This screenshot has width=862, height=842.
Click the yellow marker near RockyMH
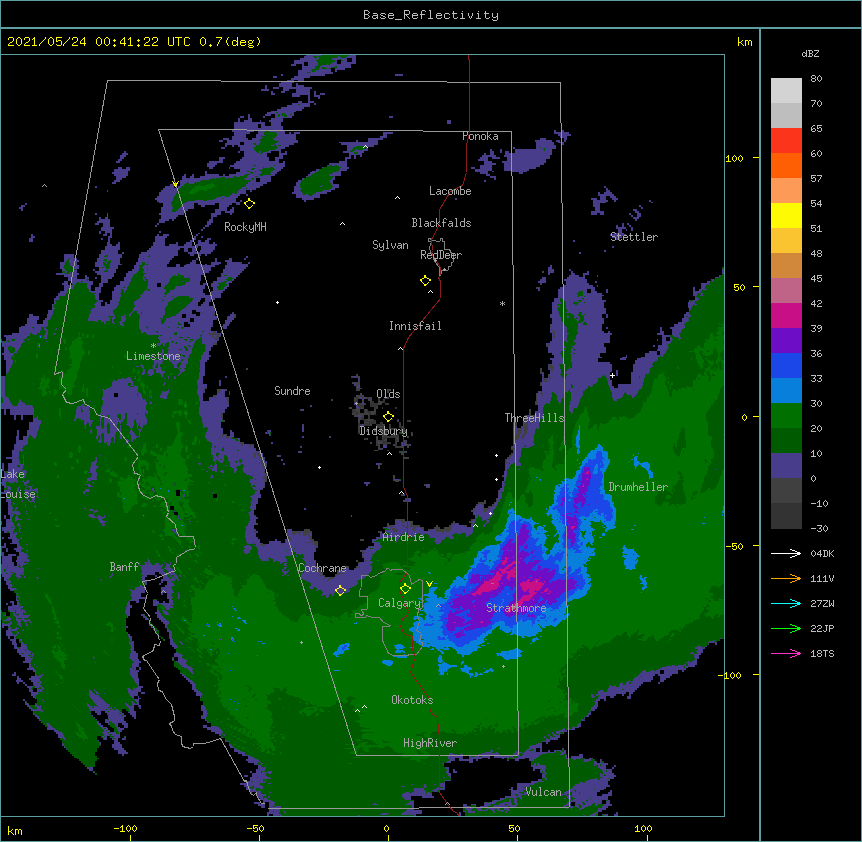(x=249, y=204)
